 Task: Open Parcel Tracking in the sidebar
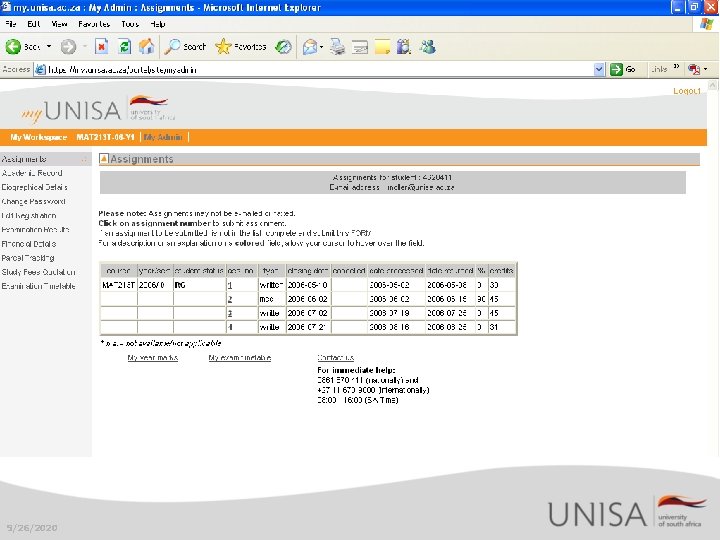(28, 258)
